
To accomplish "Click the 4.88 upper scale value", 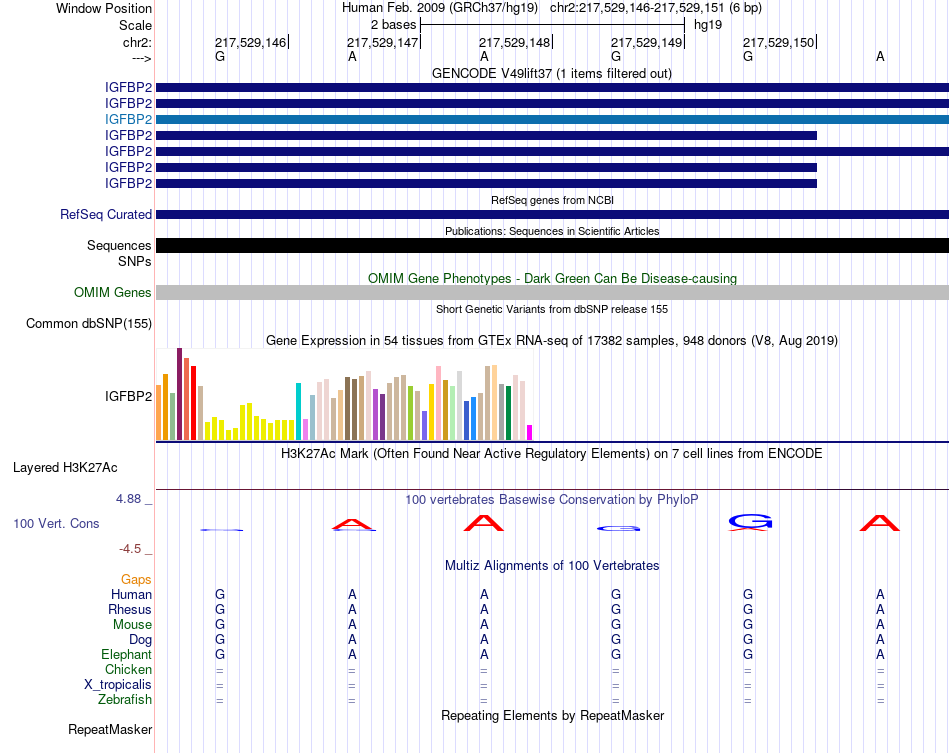I will (x=128, y=499).
